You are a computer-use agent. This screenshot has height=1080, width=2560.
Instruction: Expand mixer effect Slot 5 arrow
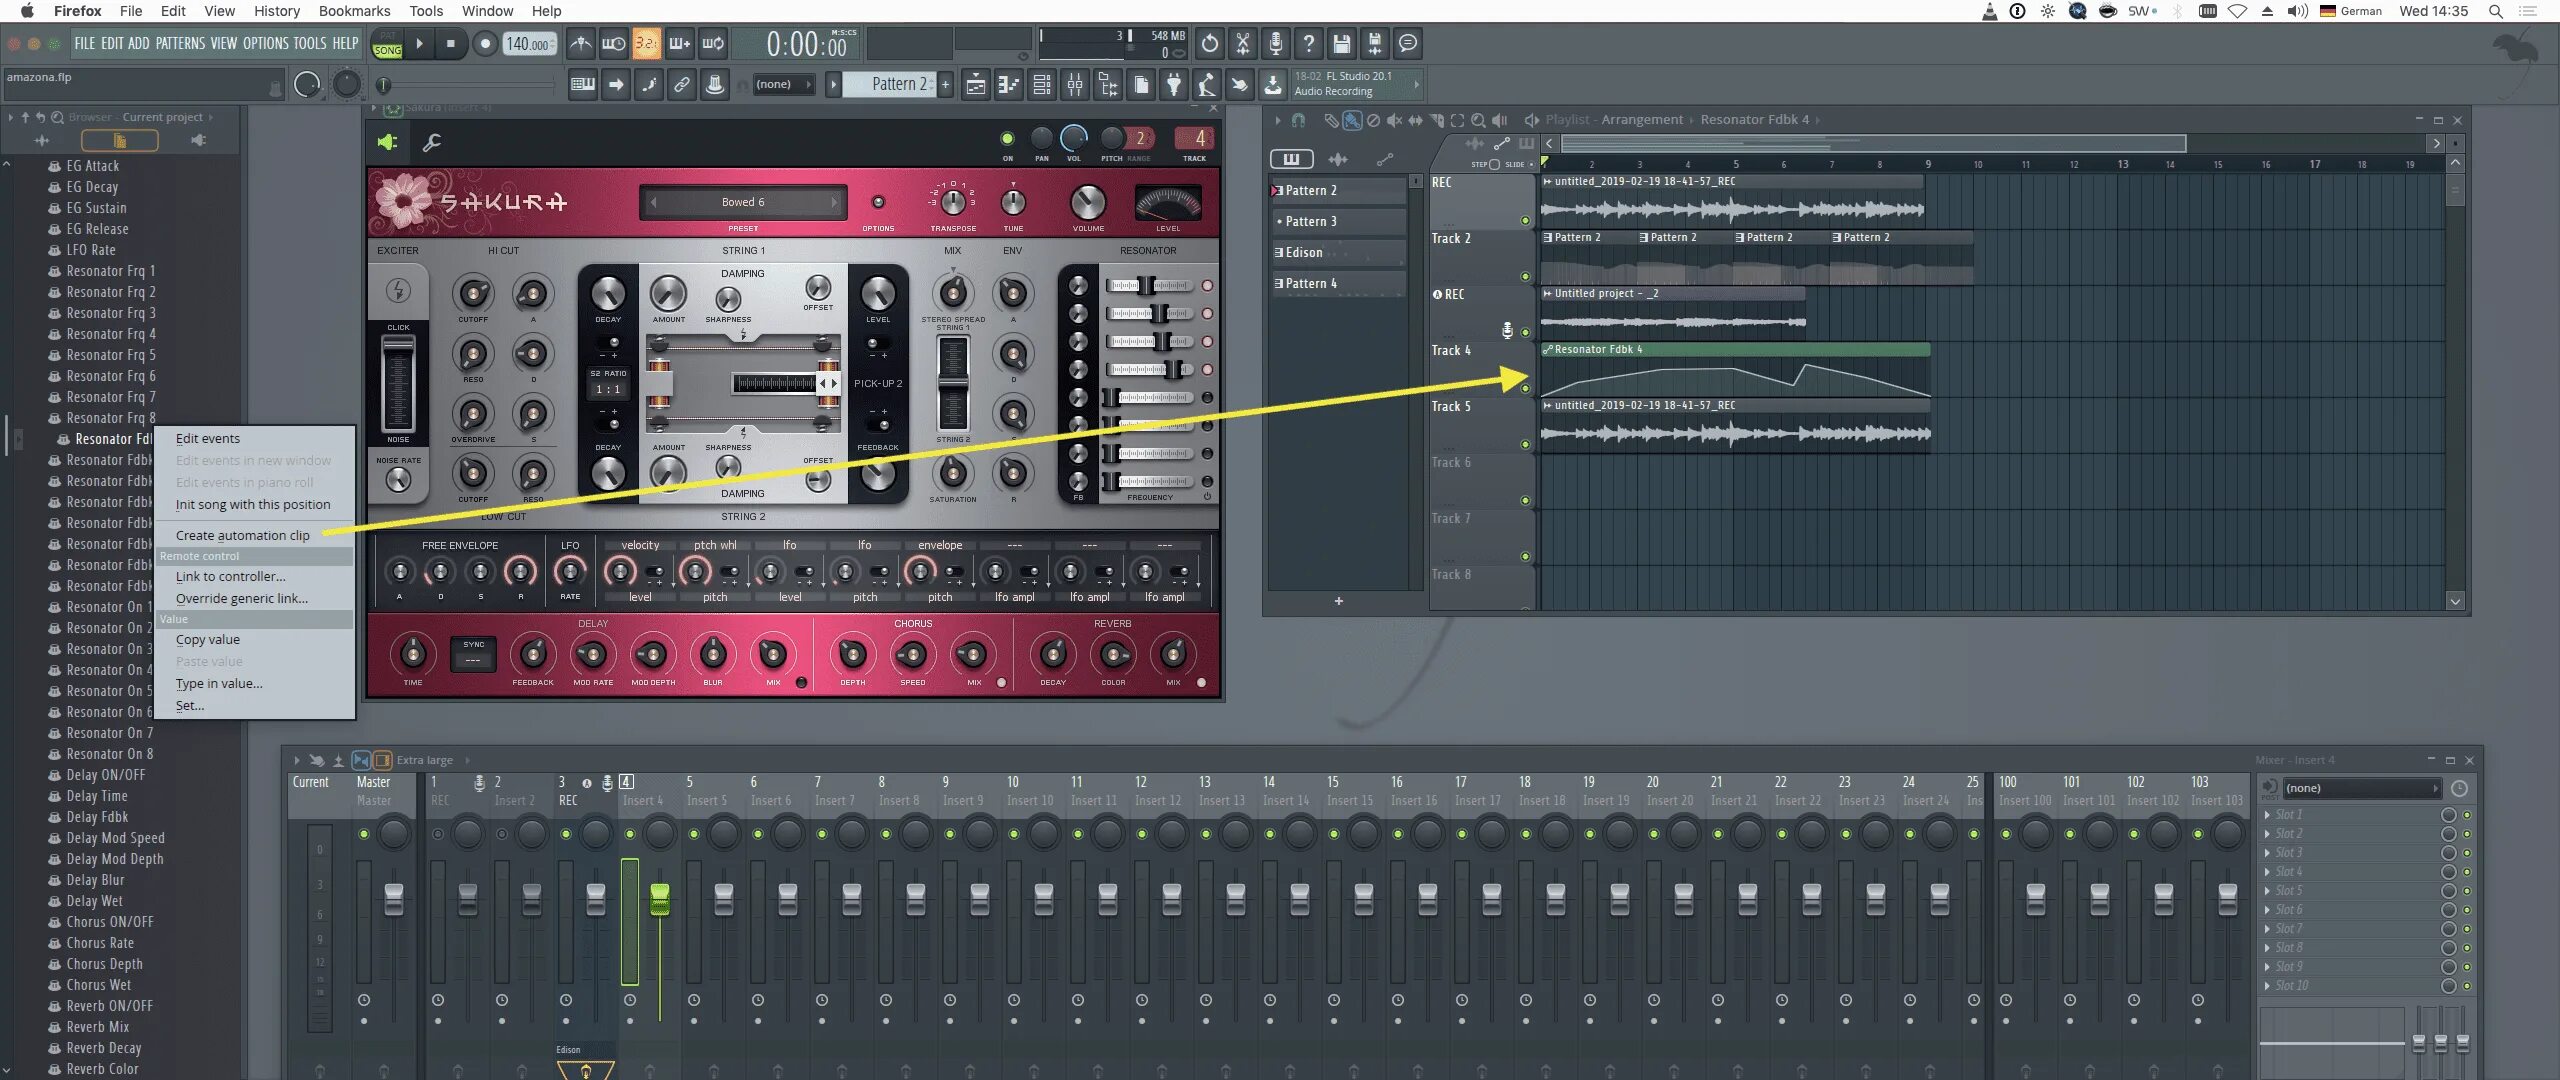[x=2267, y=891]
